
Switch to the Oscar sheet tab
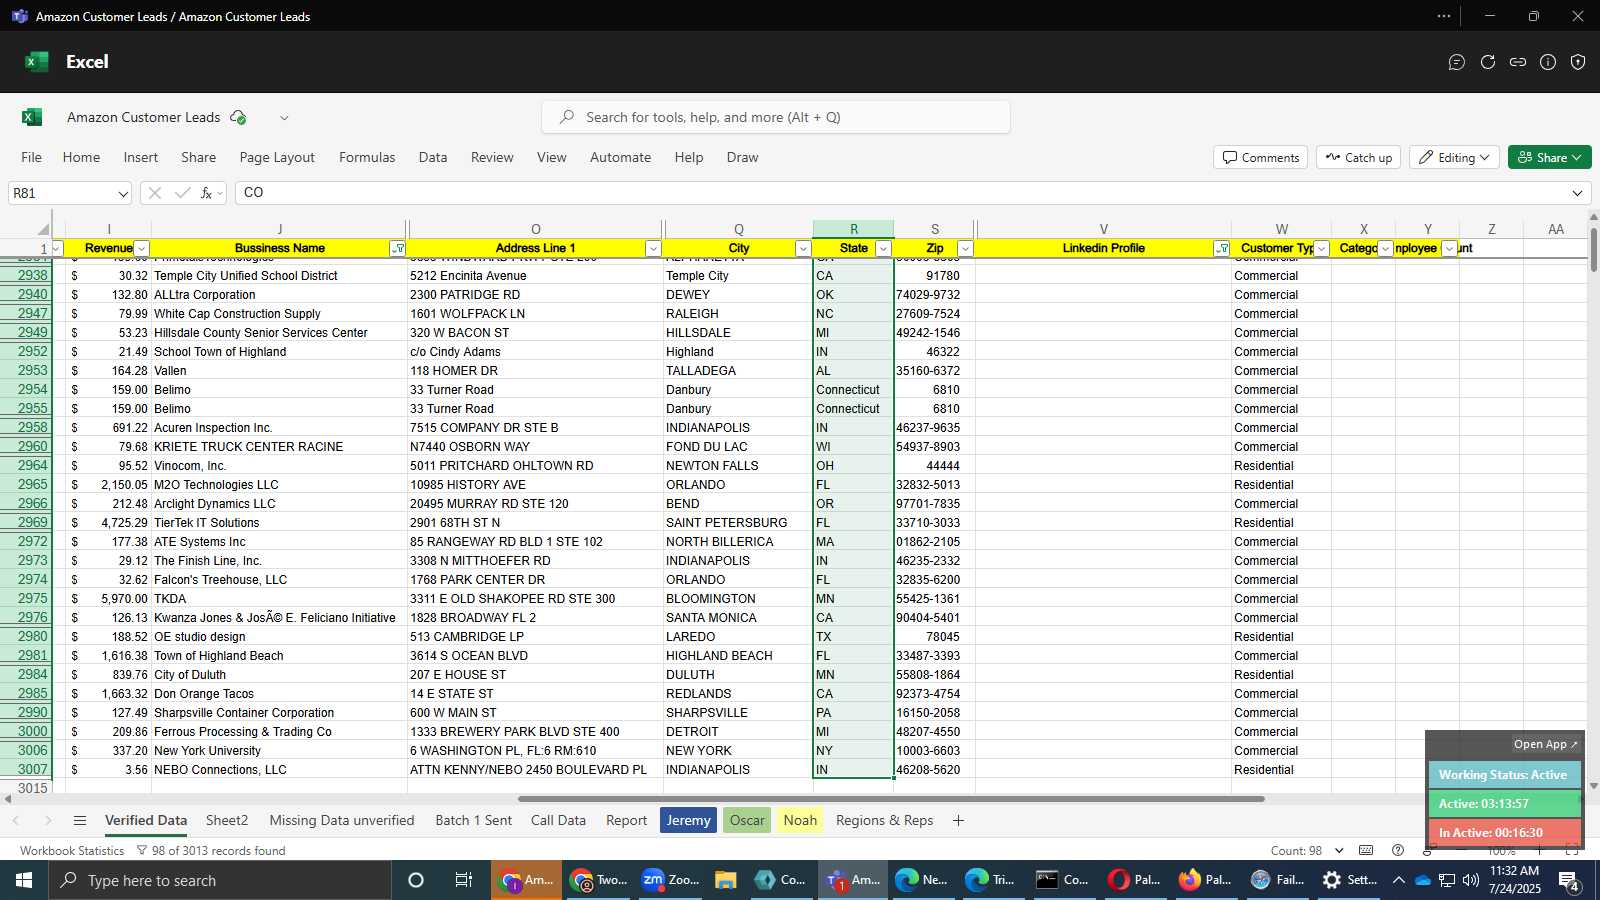click(747, 820)
